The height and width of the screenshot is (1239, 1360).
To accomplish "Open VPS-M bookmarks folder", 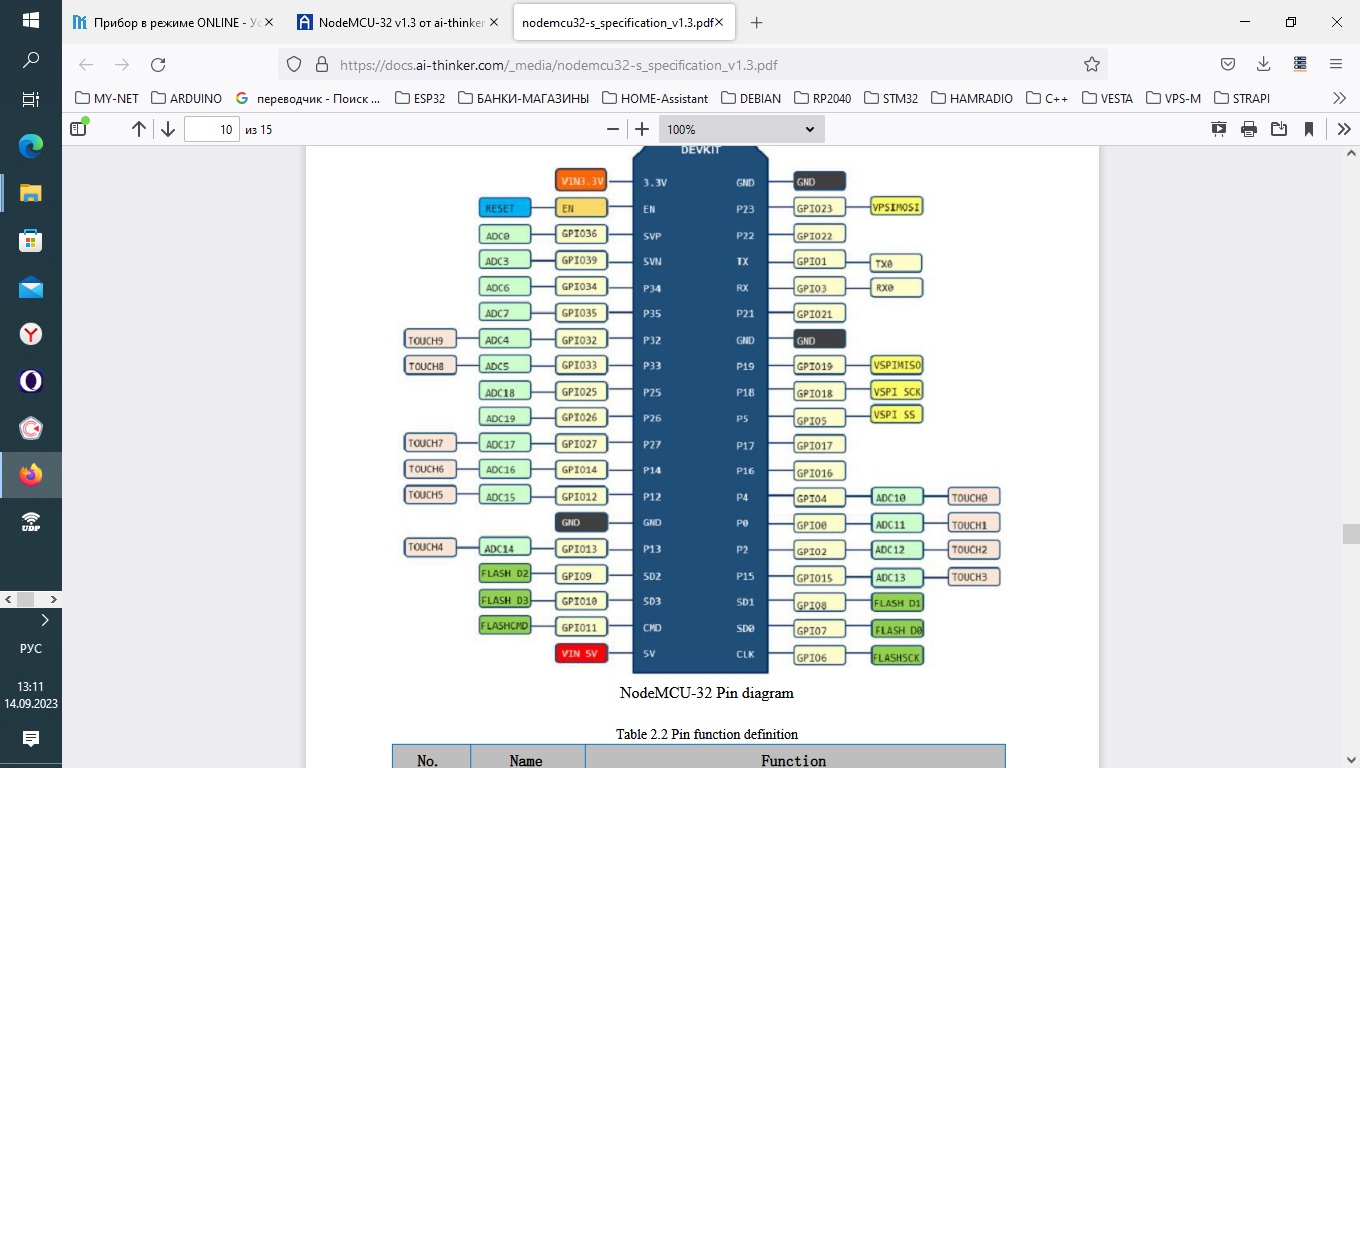I will pyautogui.click(x=1174, y=98).
